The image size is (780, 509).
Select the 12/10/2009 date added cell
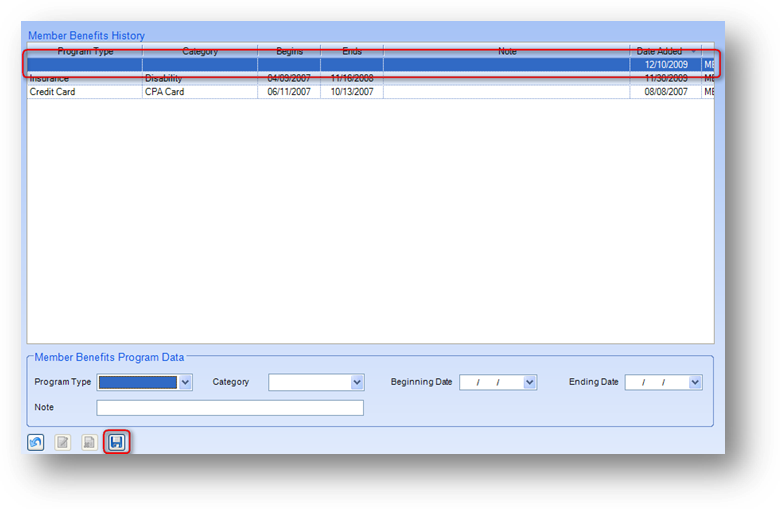666,65
